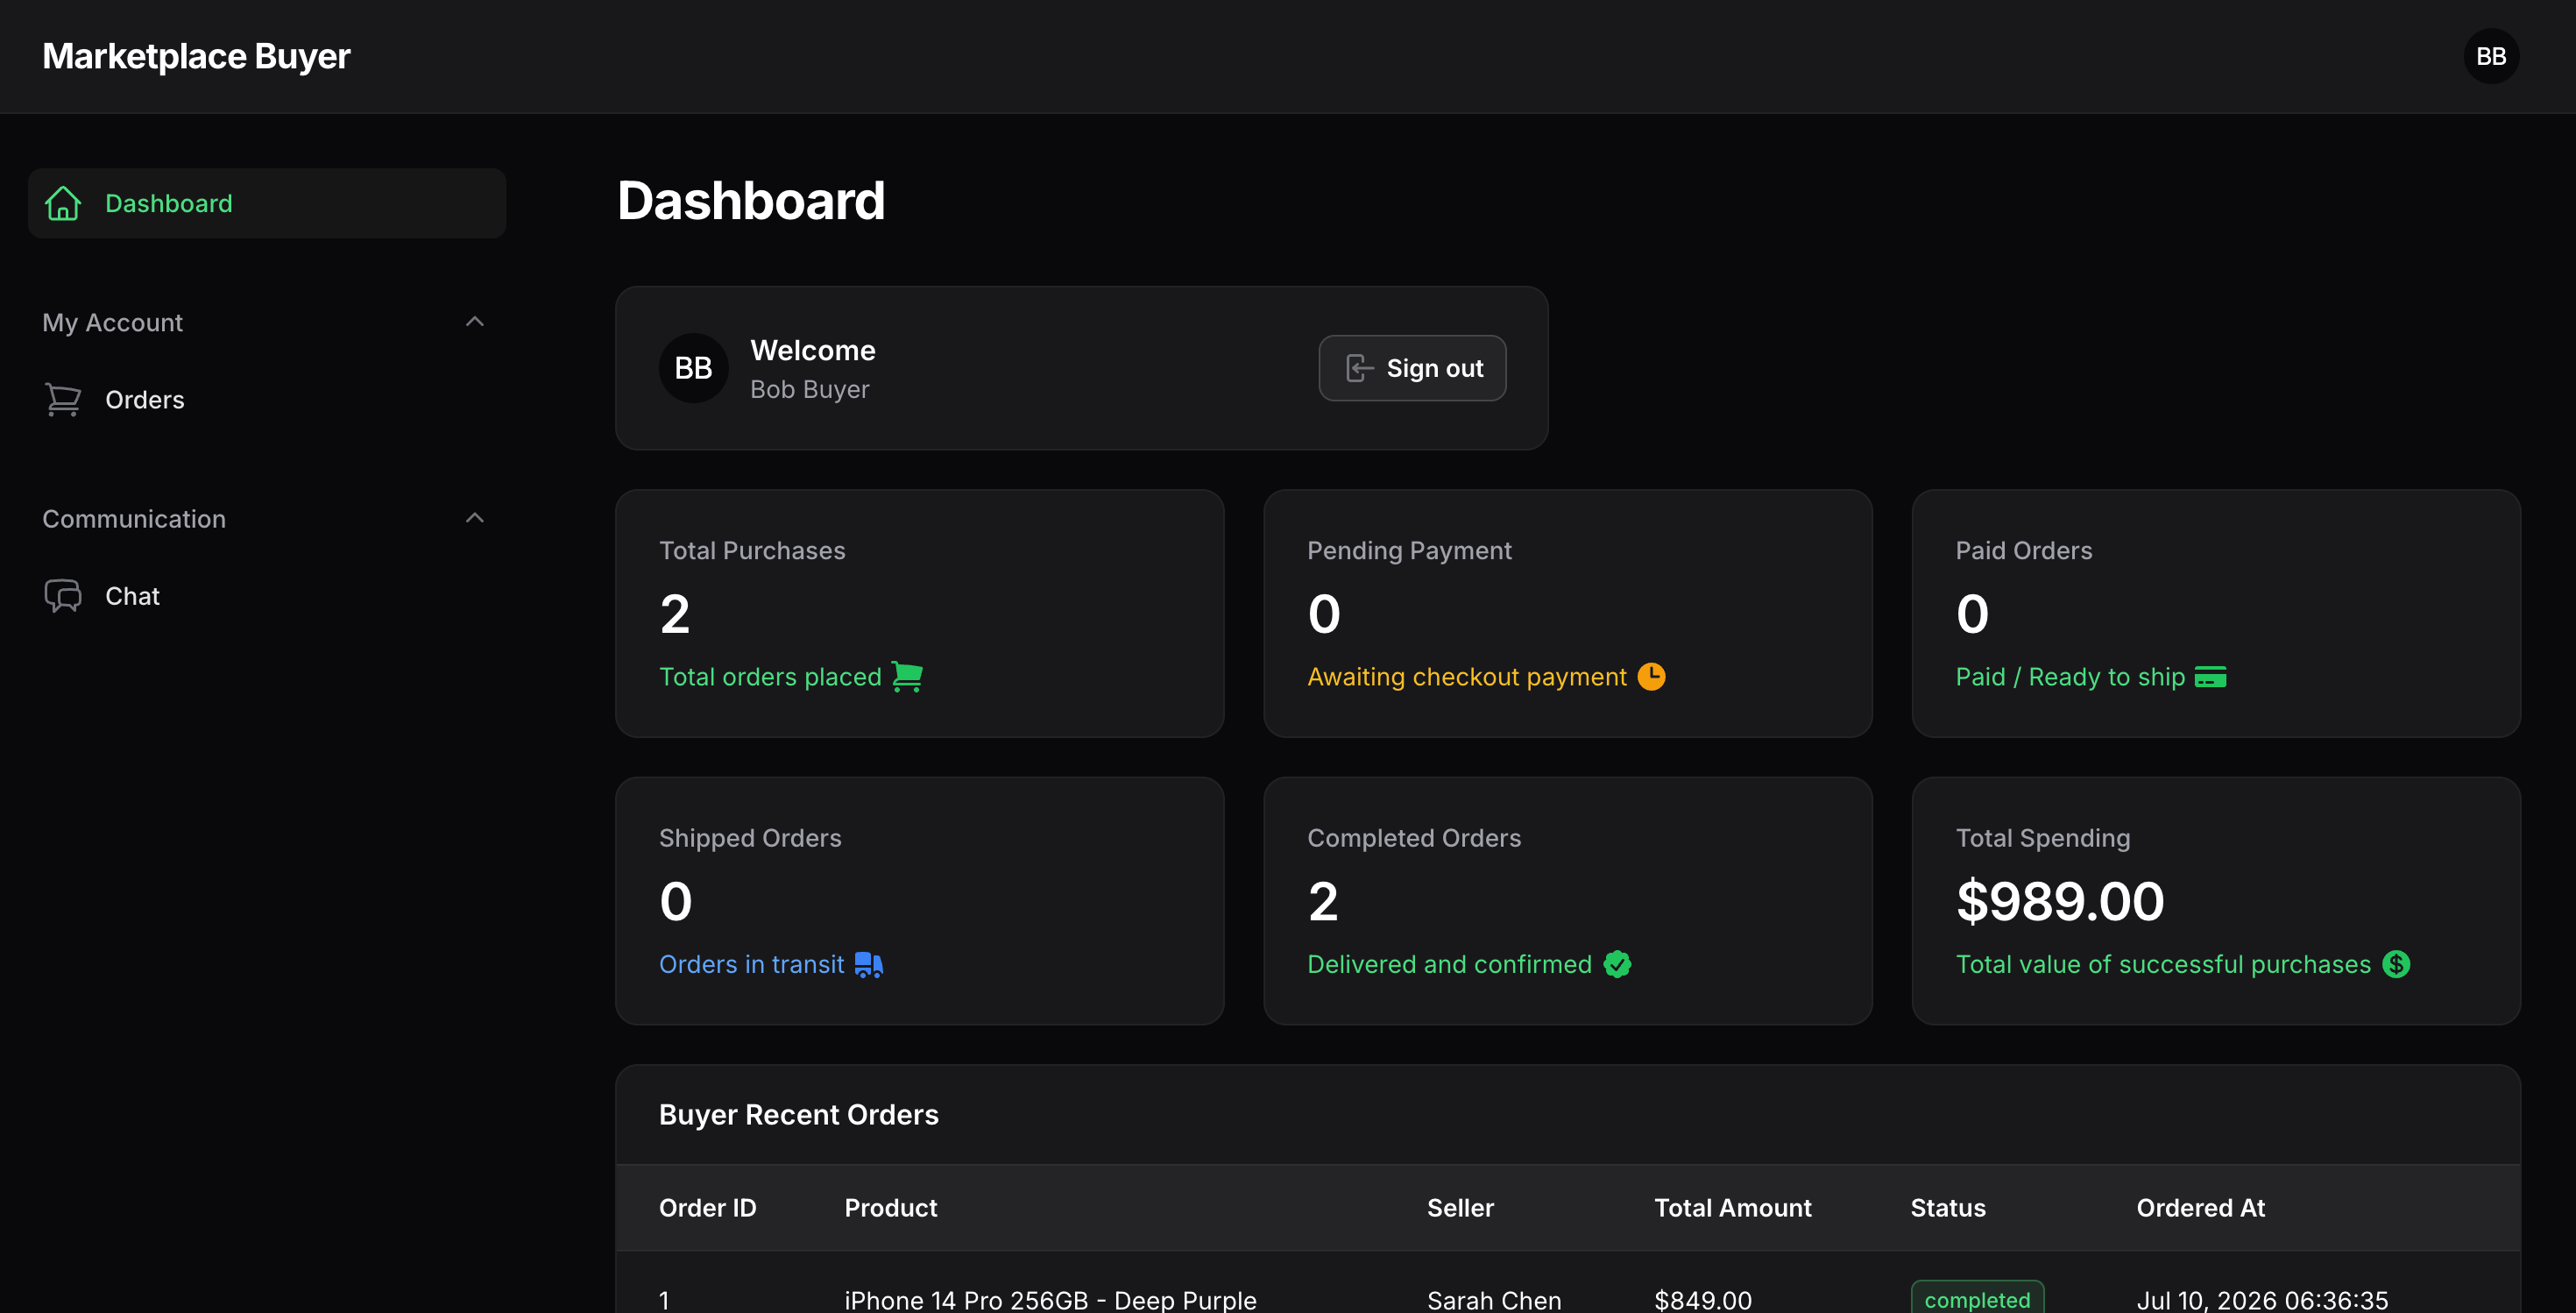Image resolution: width=2576 pixels, height=1313 pixels.
Task: Click the $849.00 amount cell
Action: point(1702,1300)
